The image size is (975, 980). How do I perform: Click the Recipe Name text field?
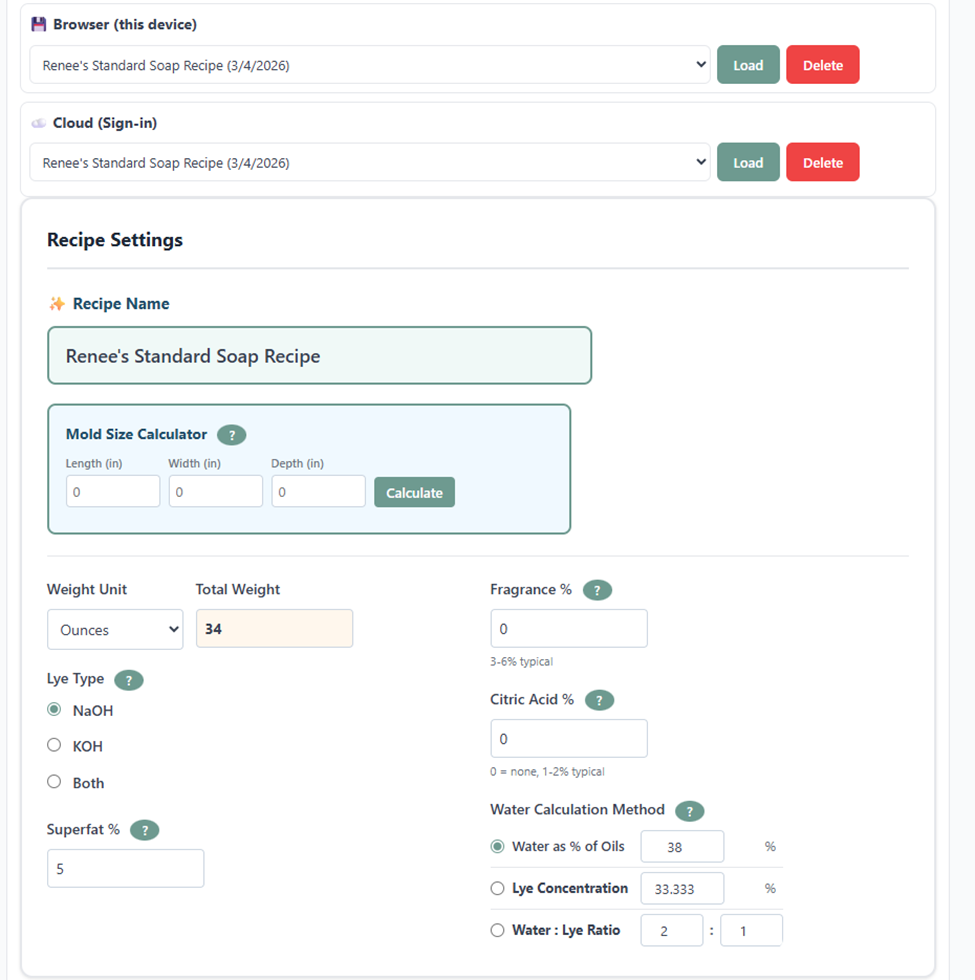(x=319, y=355)
